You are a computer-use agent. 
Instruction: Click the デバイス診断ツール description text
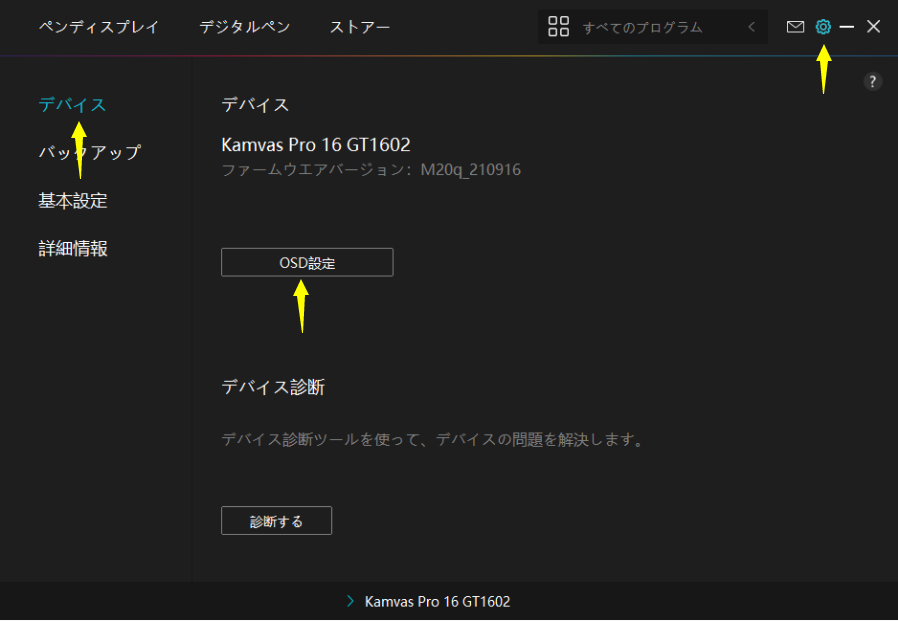(434, 439)
